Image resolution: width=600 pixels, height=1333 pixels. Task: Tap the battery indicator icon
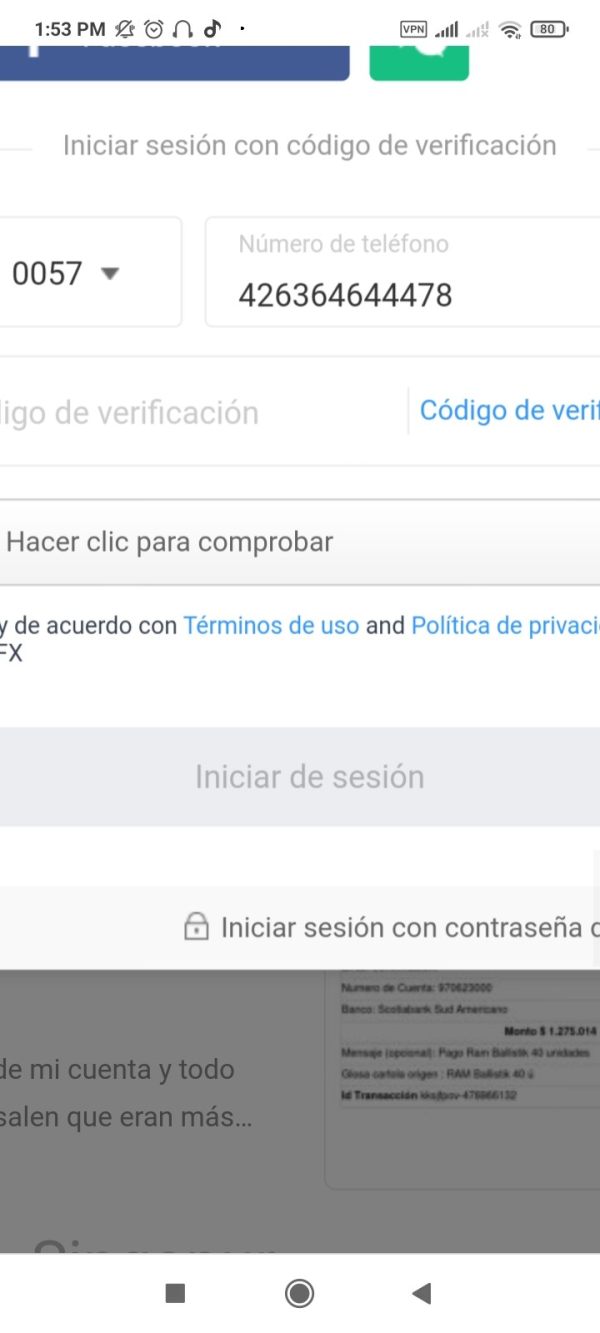coord(549,29)
